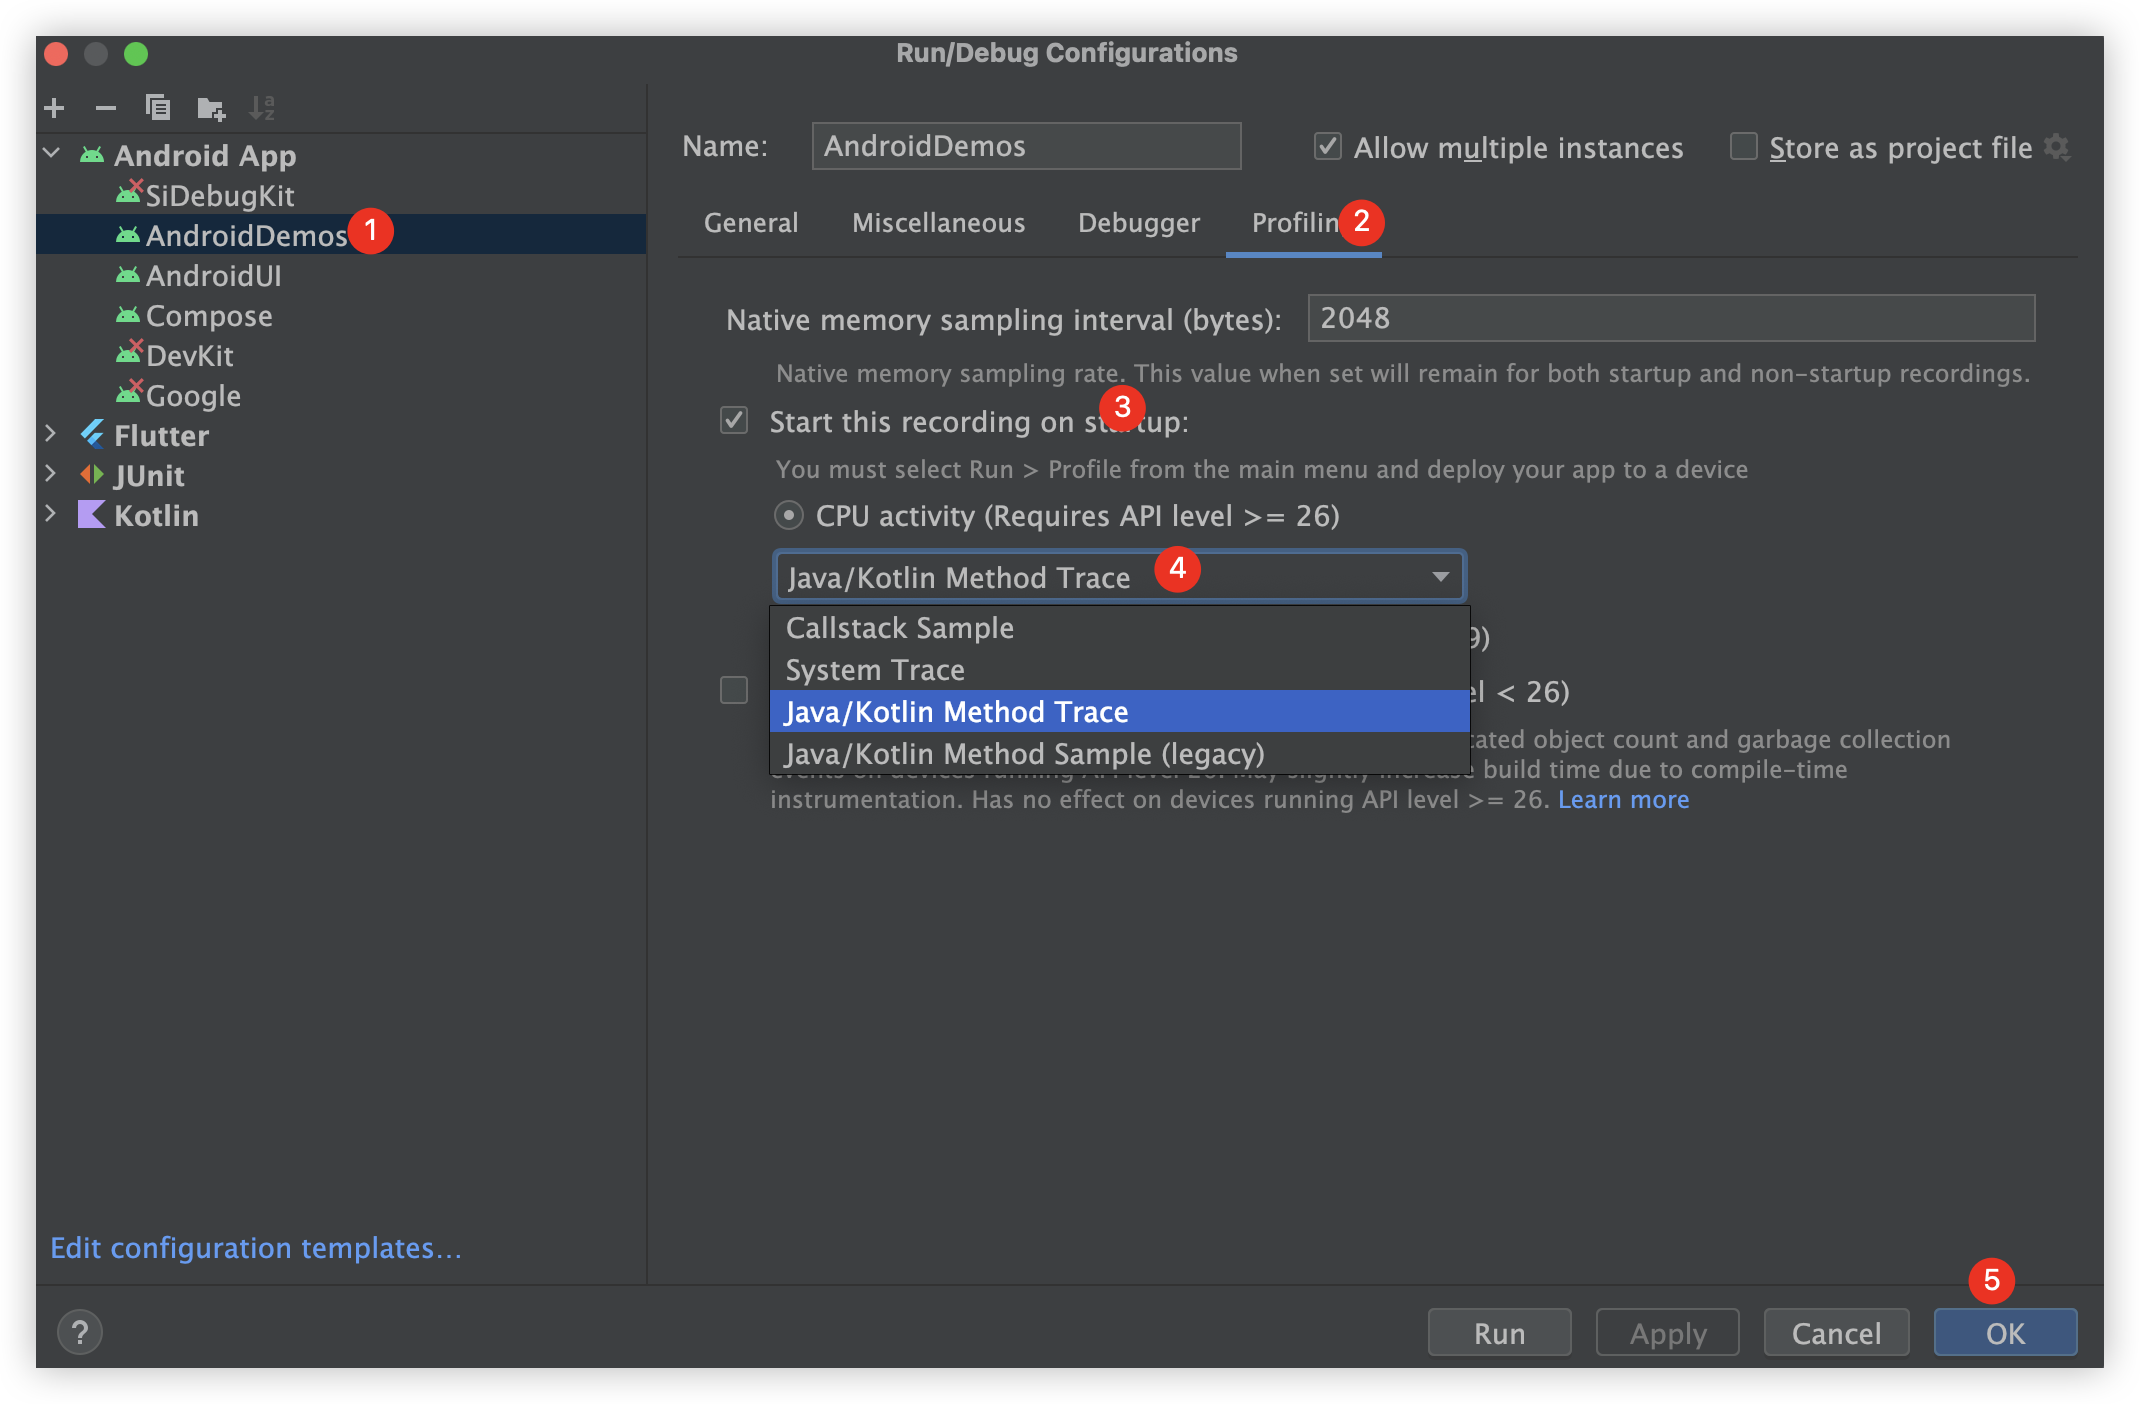The height and width of the screenshot is (1404, 2140).
Task: Click the Native memory sampling interval field
Action: (x=1670, y=318)
